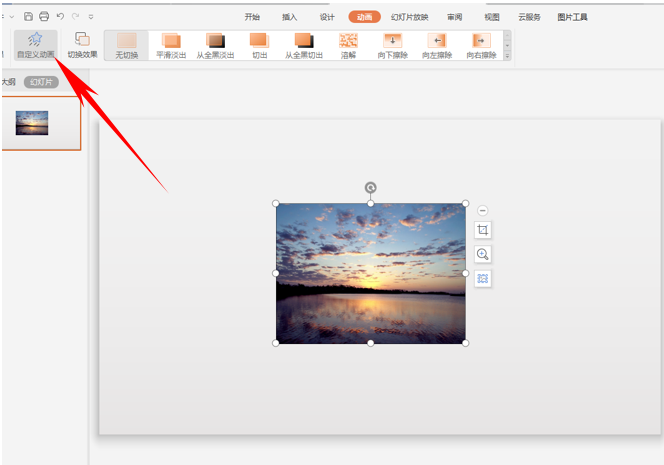Open the Switch Effects (切换效果) button

coord(82,45)
